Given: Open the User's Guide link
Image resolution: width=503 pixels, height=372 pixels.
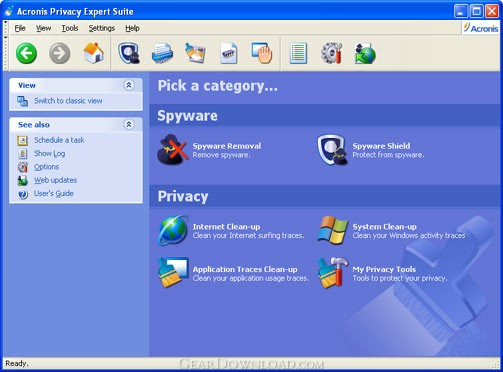Looking at the screenshot, I should pos(54,193).
